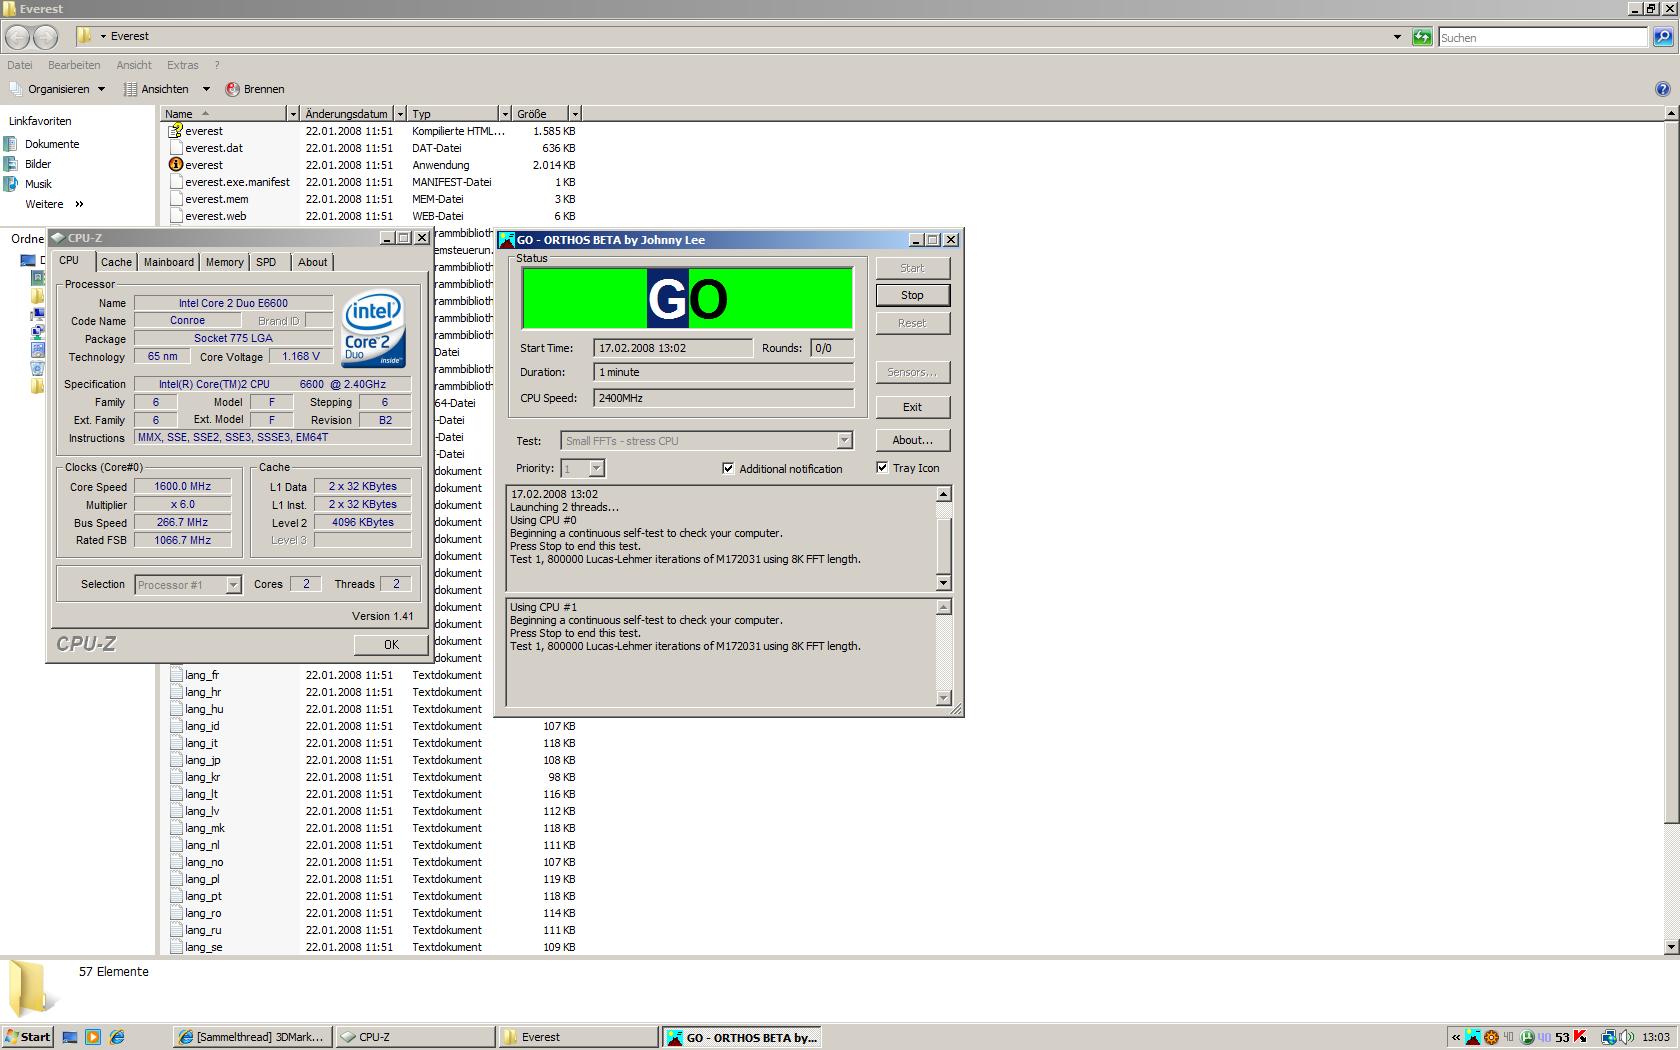1680x1050 pixels.
Task: Click the Kaspersky red K tray icon
Action: point(1580,1037)
